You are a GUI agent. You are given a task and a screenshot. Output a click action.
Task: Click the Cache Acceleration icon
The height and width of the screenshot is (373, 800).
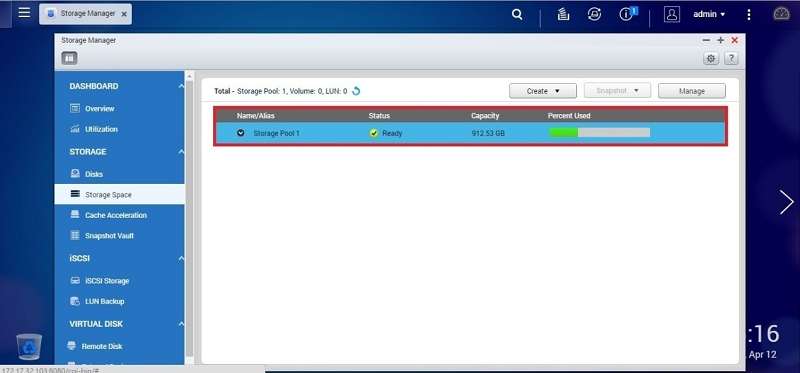point(75,215)
